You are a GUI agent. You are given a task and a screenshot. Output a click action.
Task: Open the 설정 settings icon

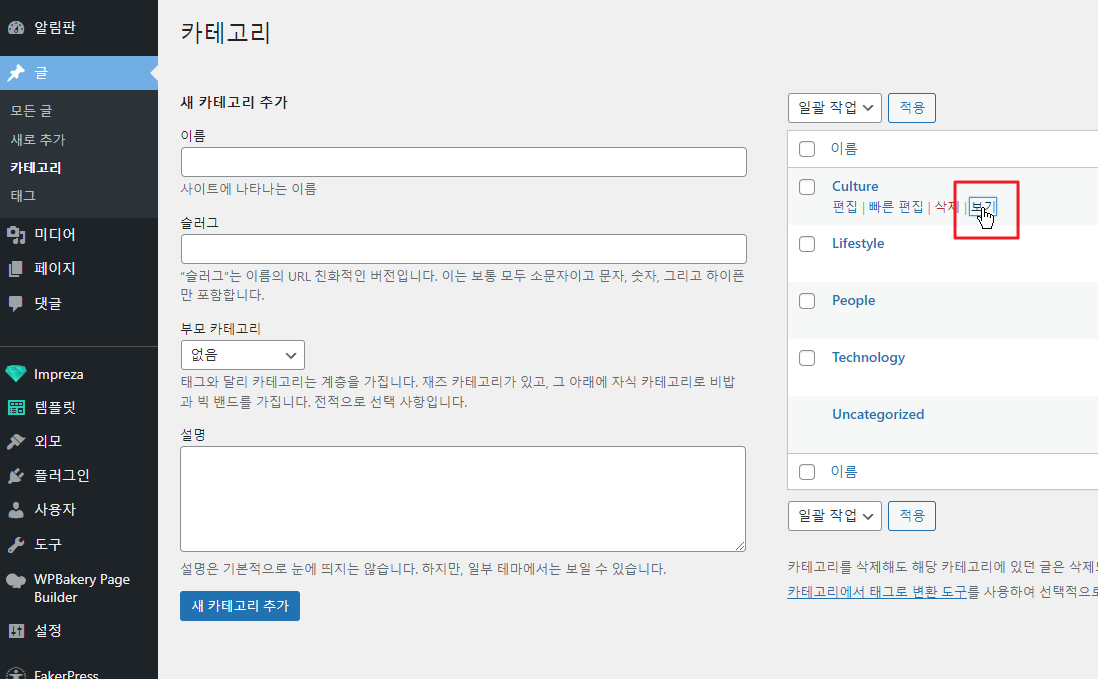16,631
